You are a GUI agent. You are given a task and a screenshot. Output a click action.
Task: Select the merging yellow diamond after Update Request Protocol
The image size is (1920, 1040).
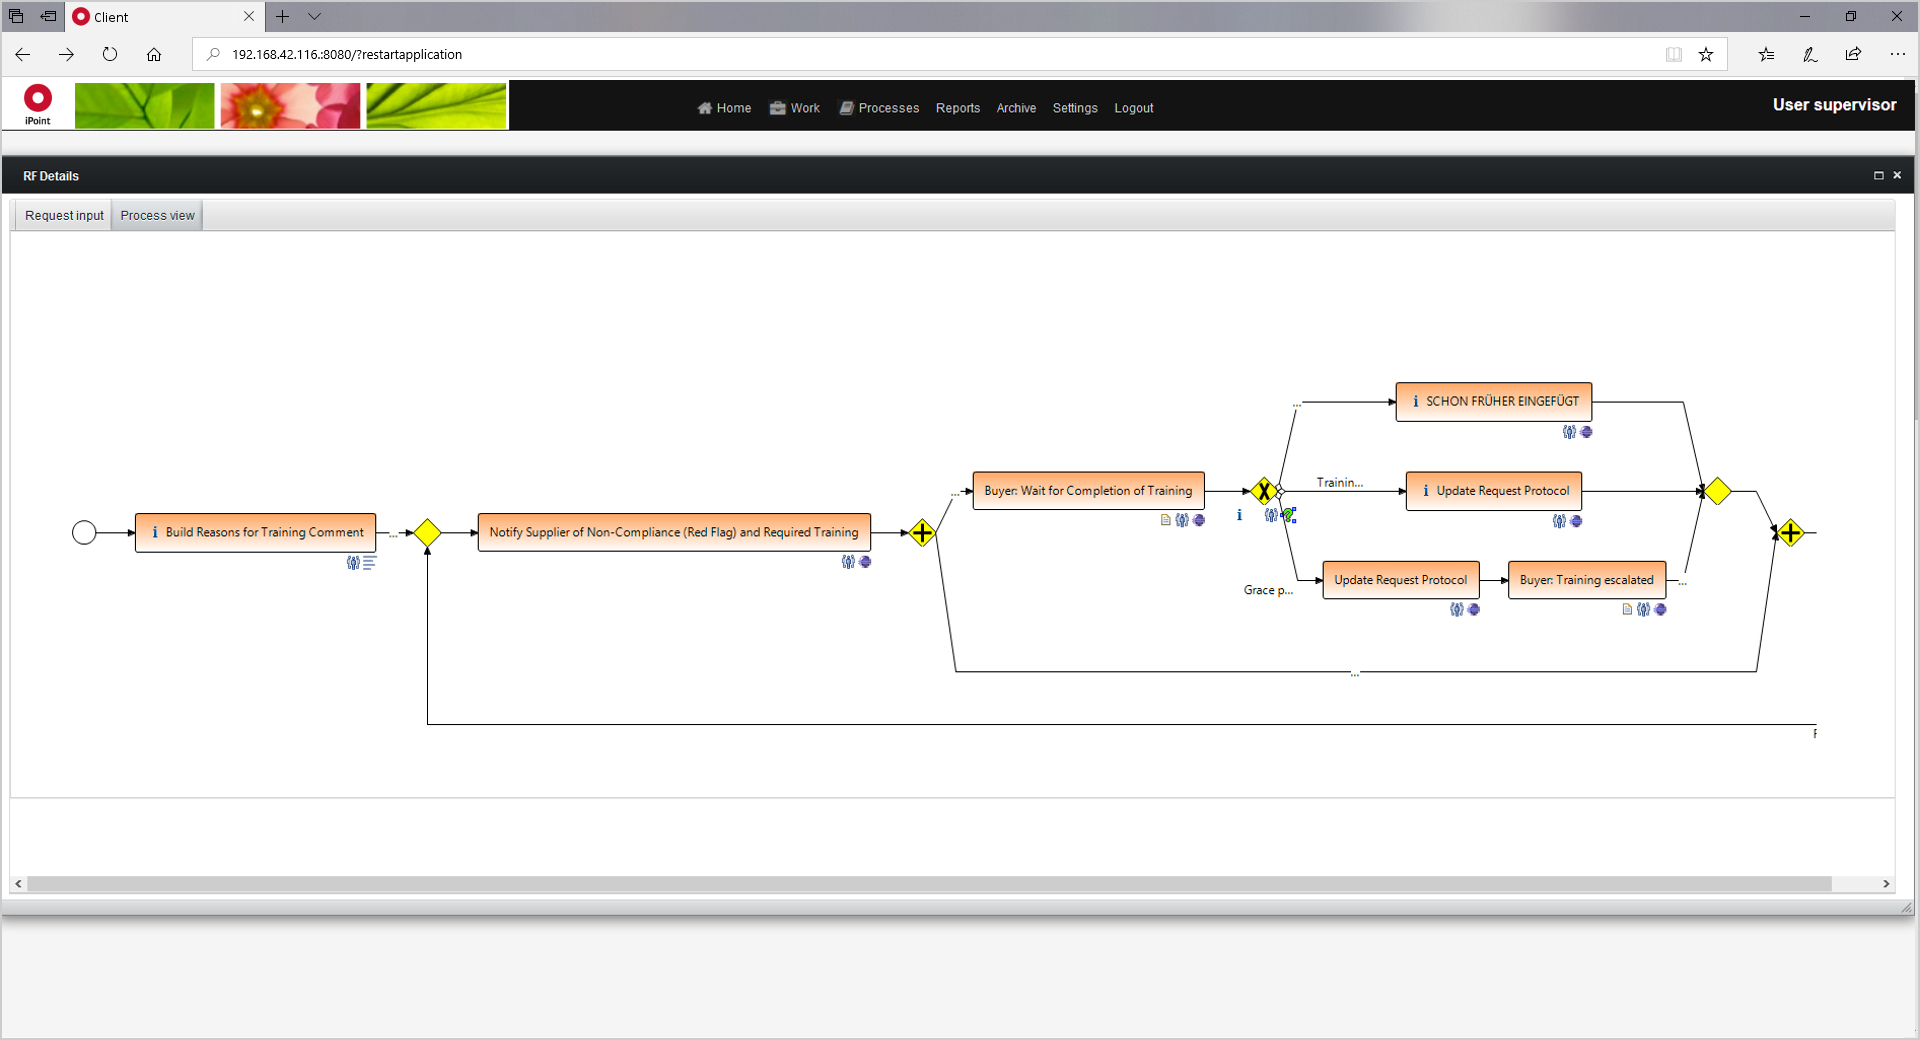point(1718,491)
